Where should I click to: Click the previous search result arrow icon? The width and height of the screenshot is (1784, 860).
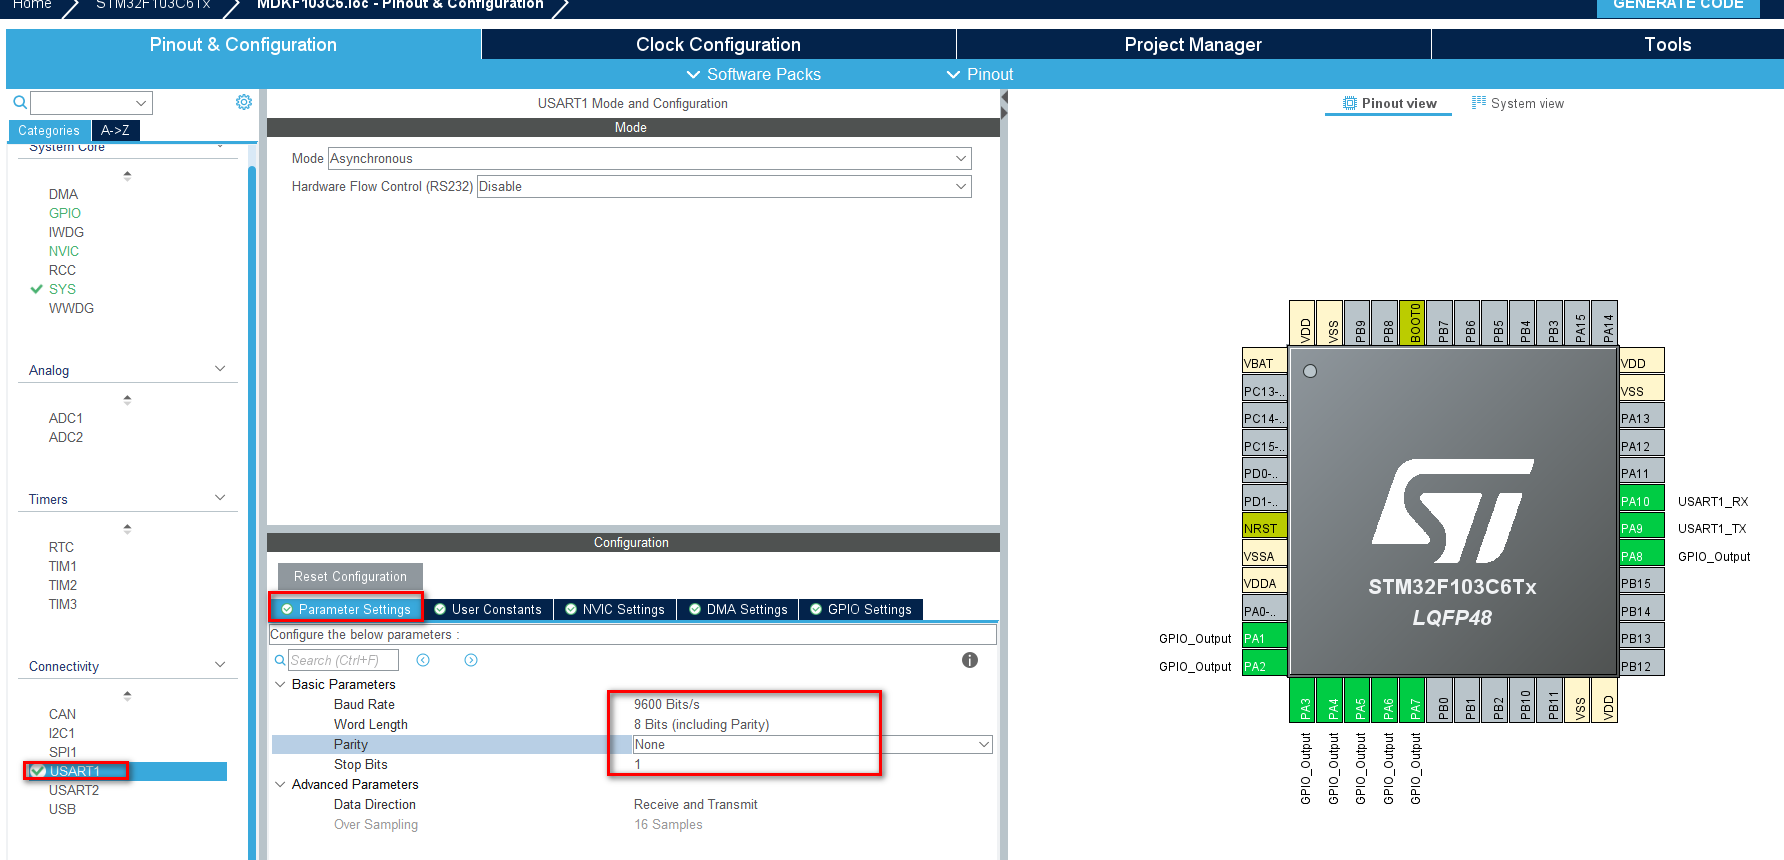tap(423, 660)
